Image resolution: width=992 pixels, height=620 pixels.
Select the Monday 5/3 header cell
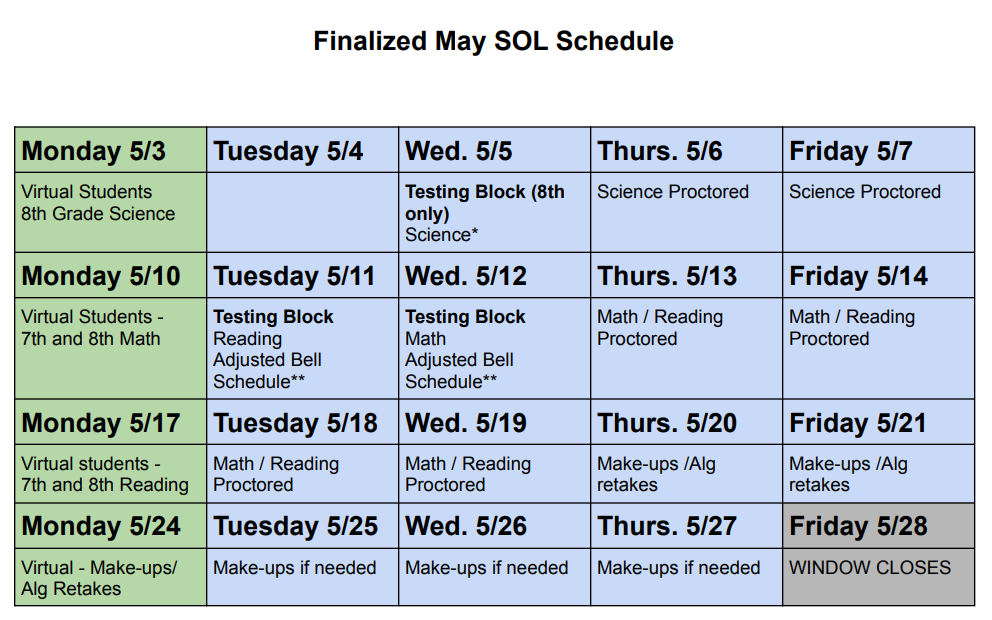click(110, 151)
